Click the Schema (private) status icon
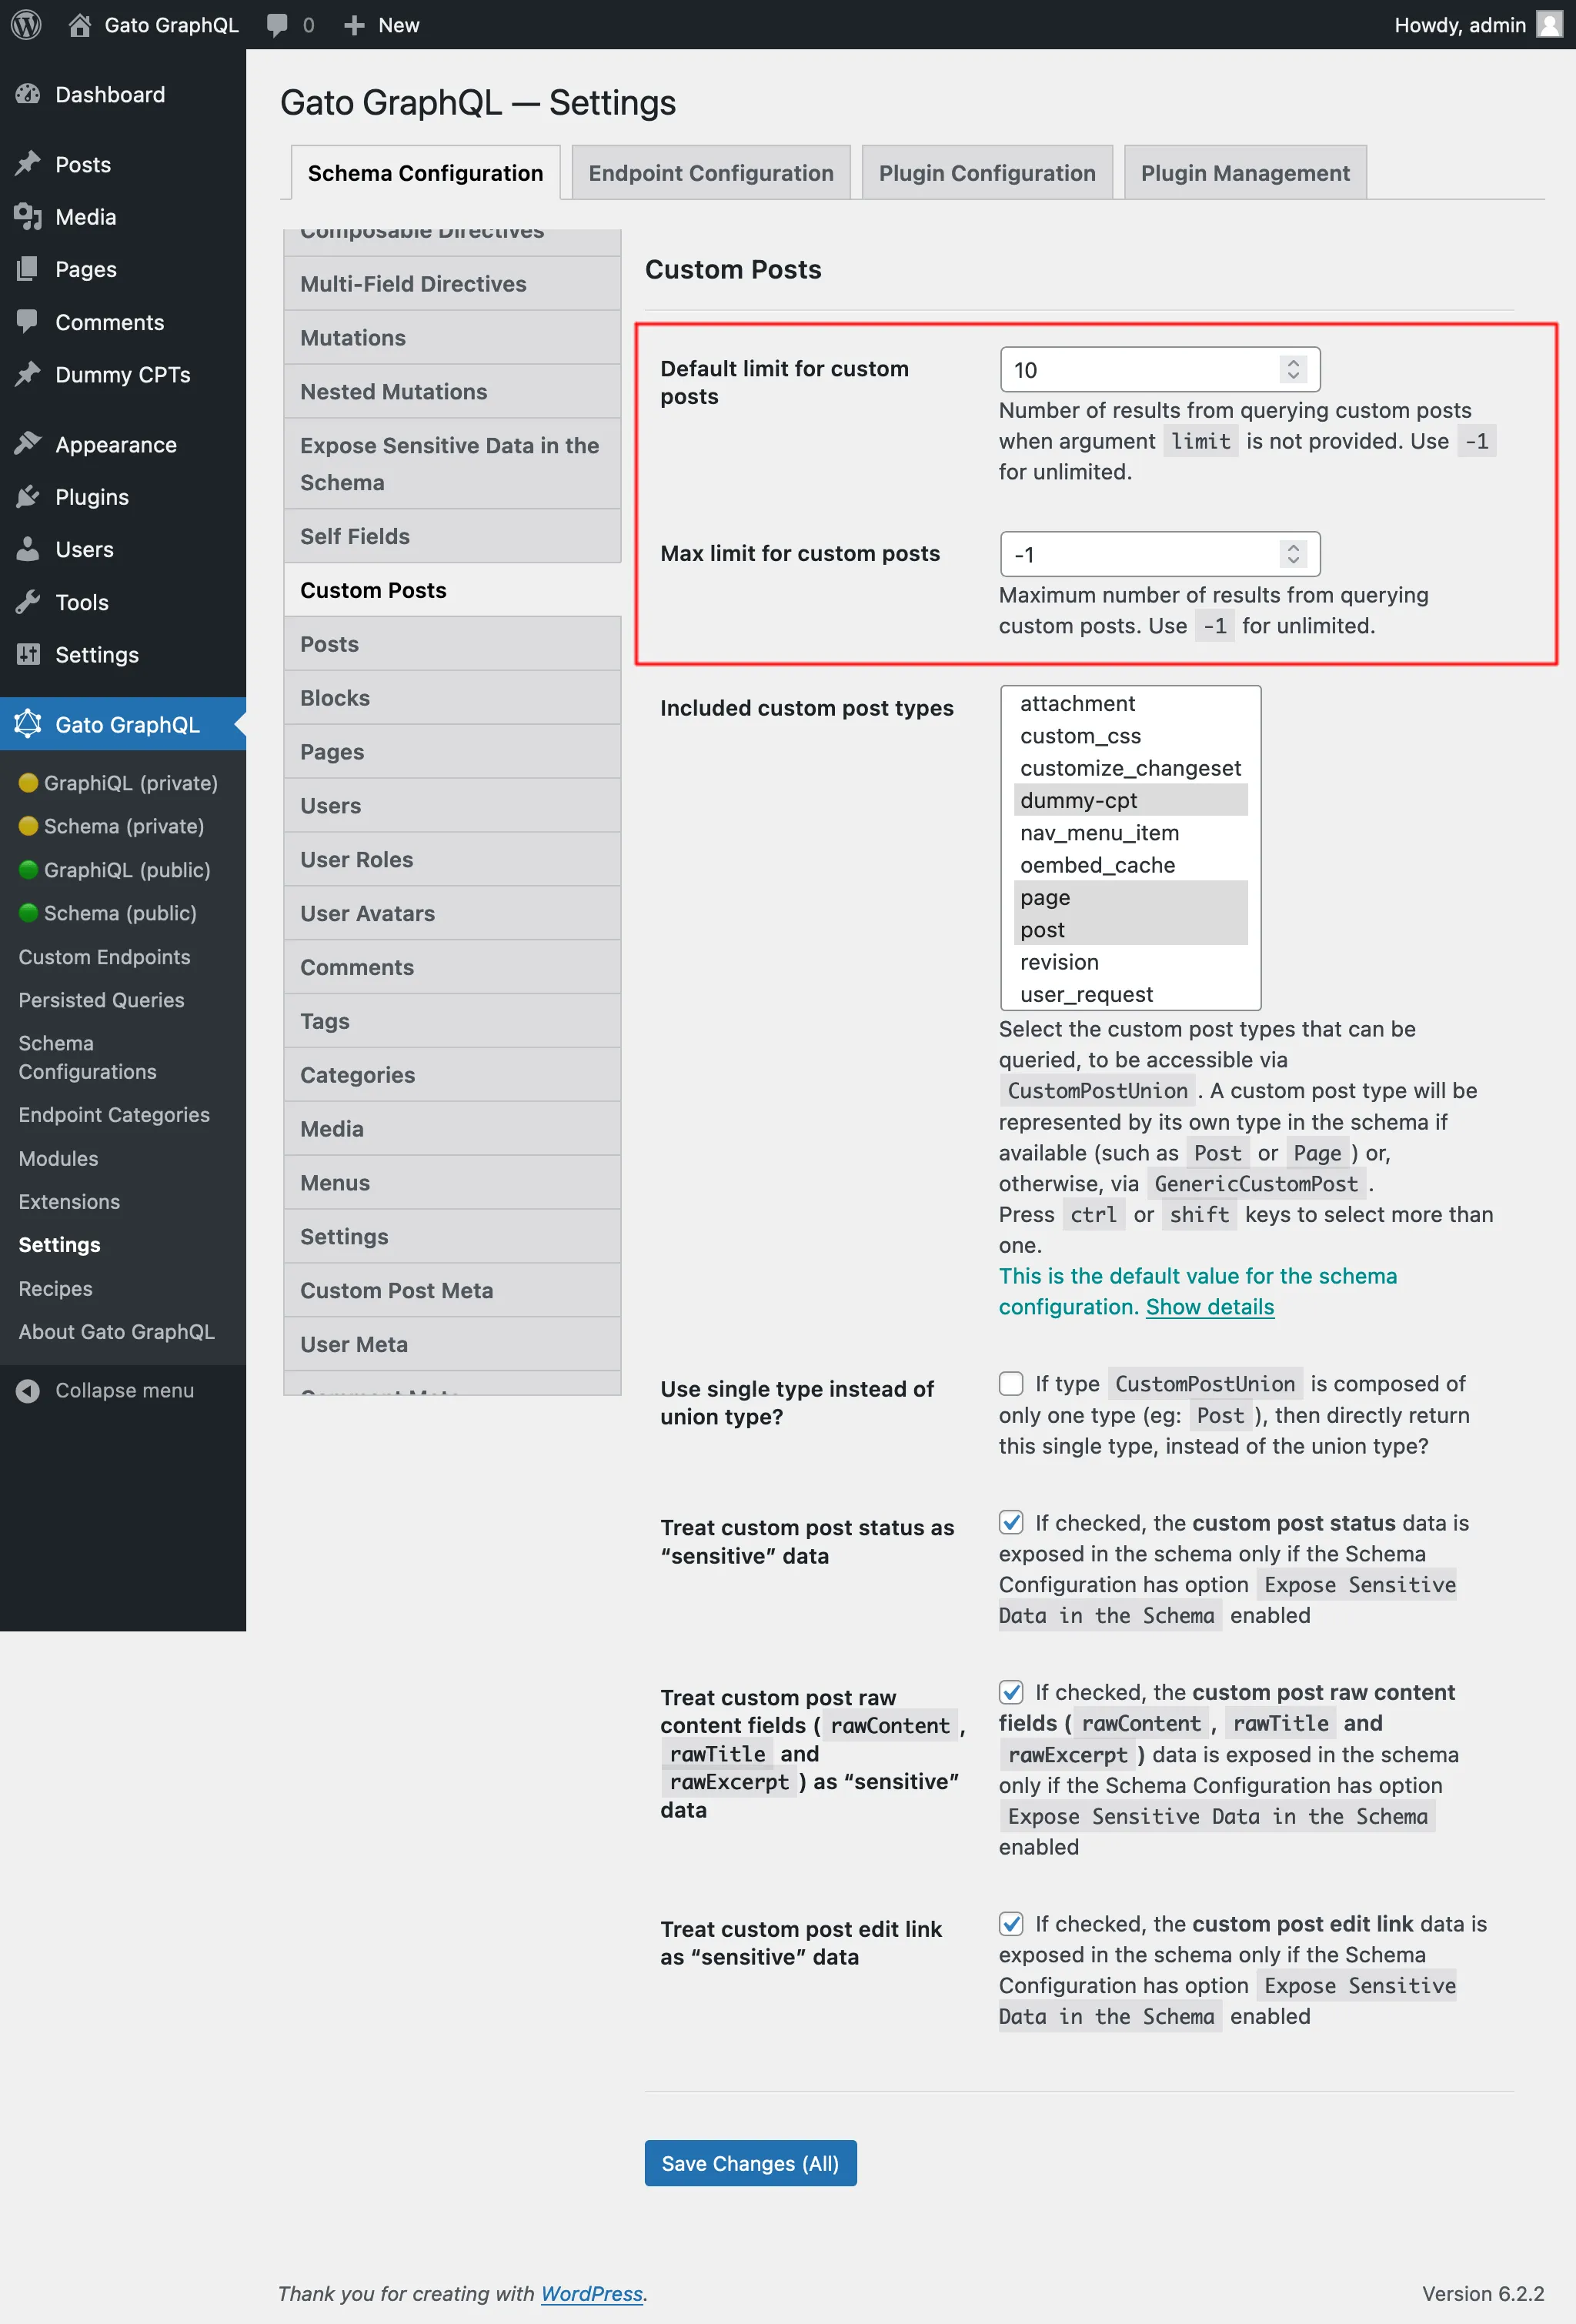 25,825
